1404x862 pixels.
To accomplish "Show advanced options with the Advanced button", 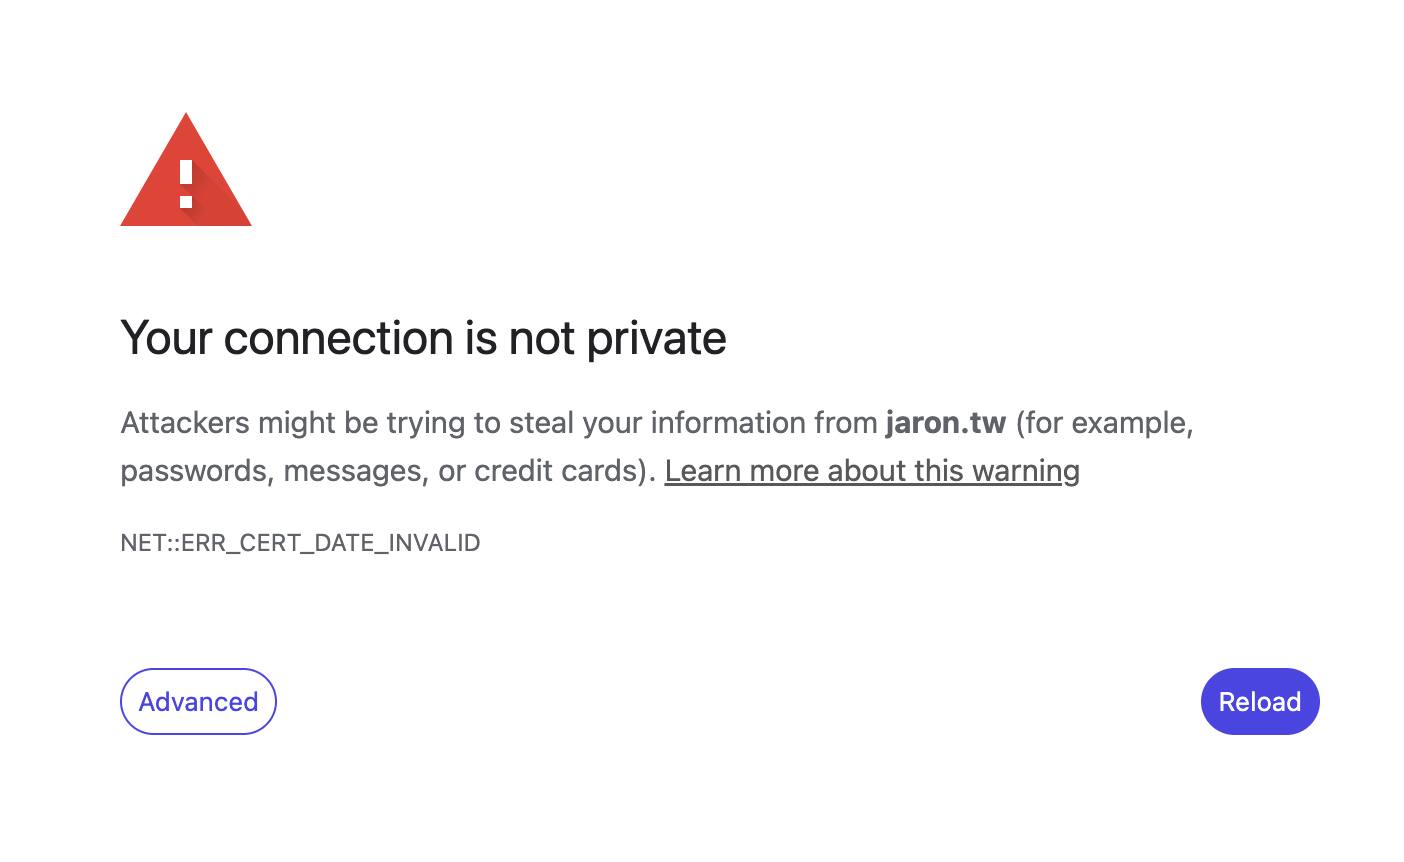I will [x=198, y=701].
